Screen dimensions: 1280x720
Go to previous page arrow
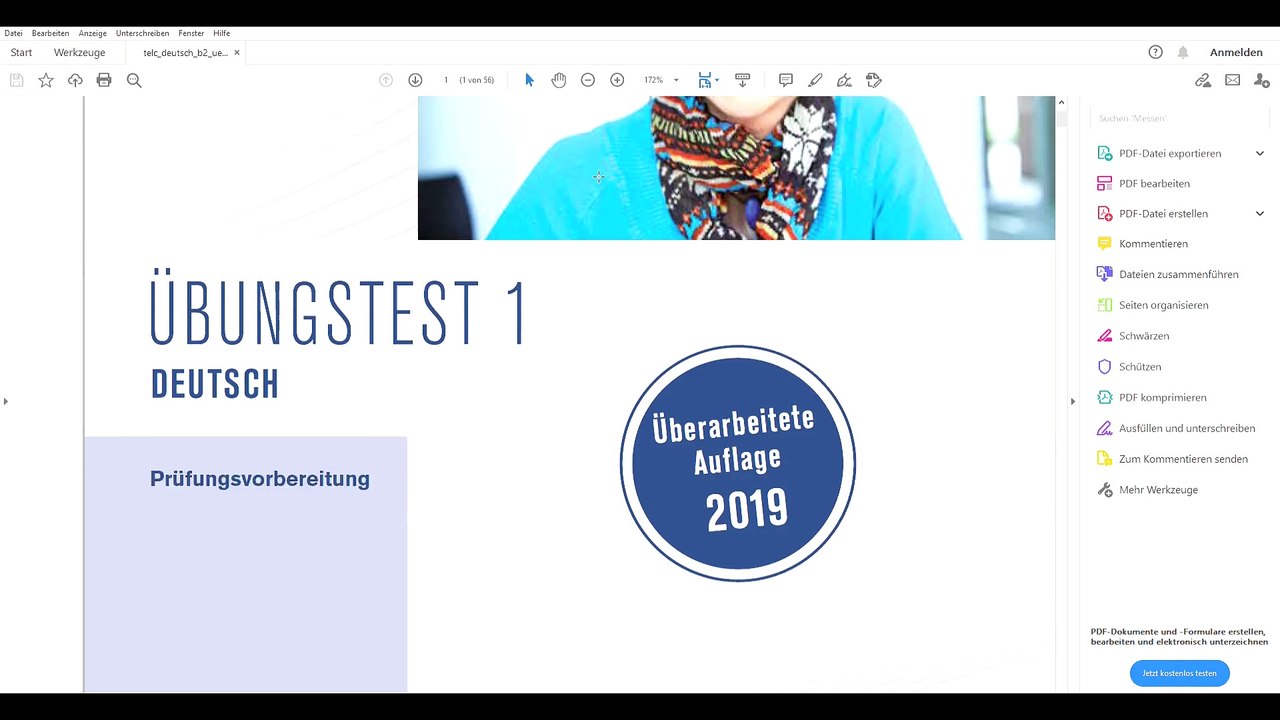coord(386,80)
